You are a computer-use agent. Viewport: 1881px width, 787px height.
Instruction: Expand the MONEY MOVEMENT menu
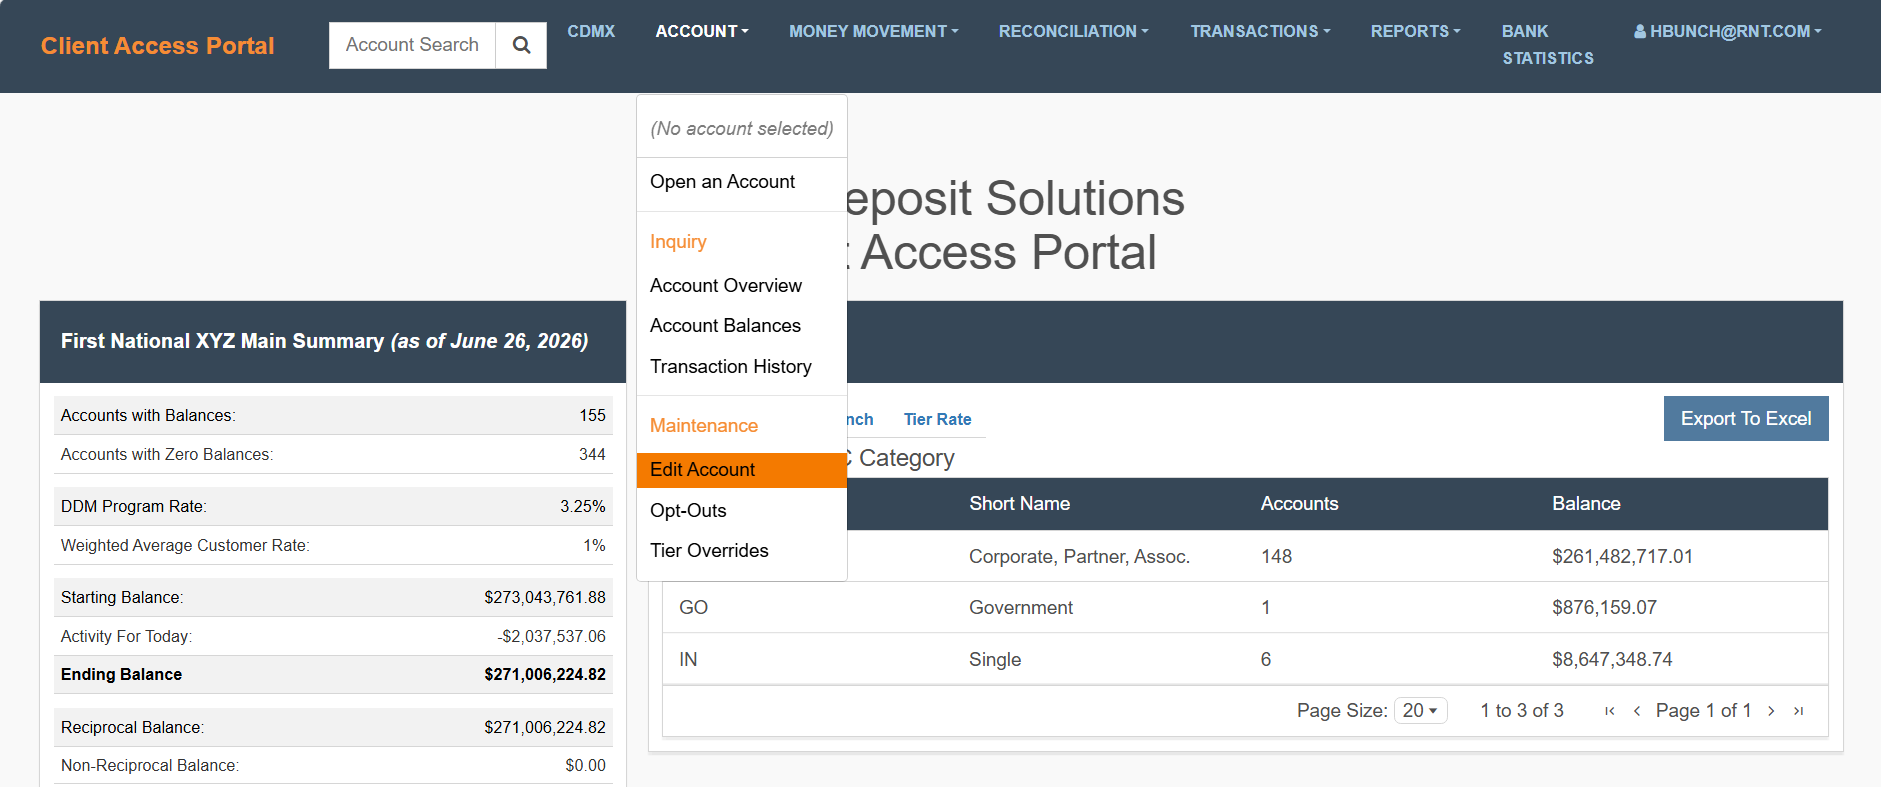pos(873,31)
